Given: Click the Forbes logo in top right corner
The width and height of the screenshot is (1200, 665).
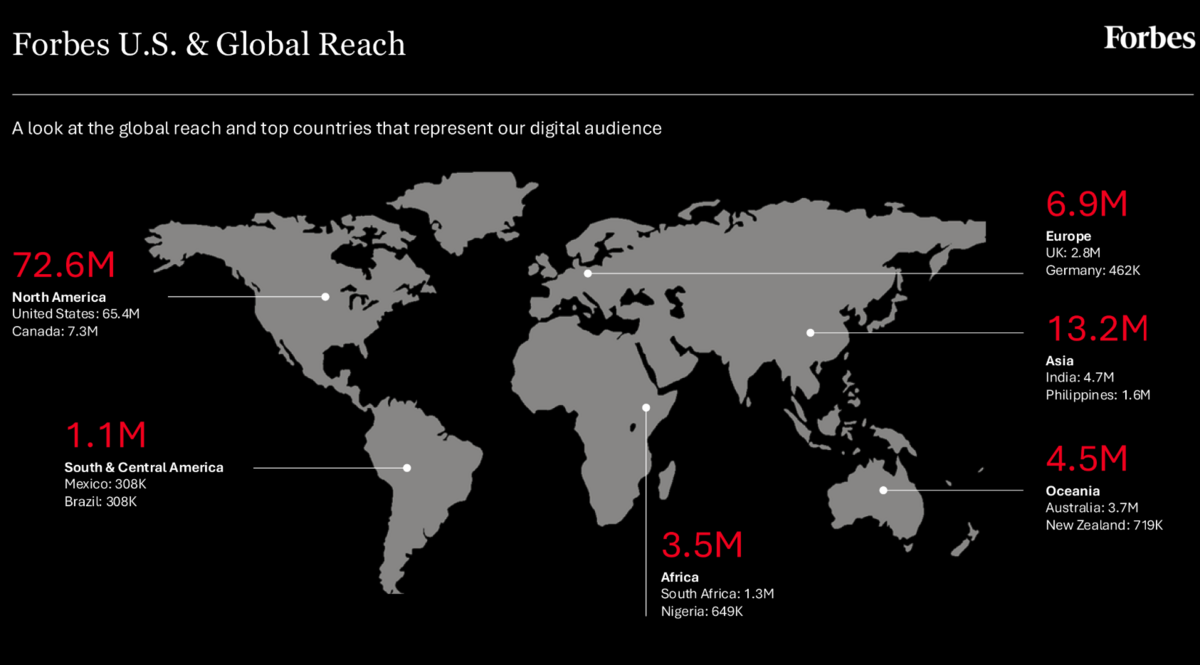Looking at the screenshot, I should 1147,39.
